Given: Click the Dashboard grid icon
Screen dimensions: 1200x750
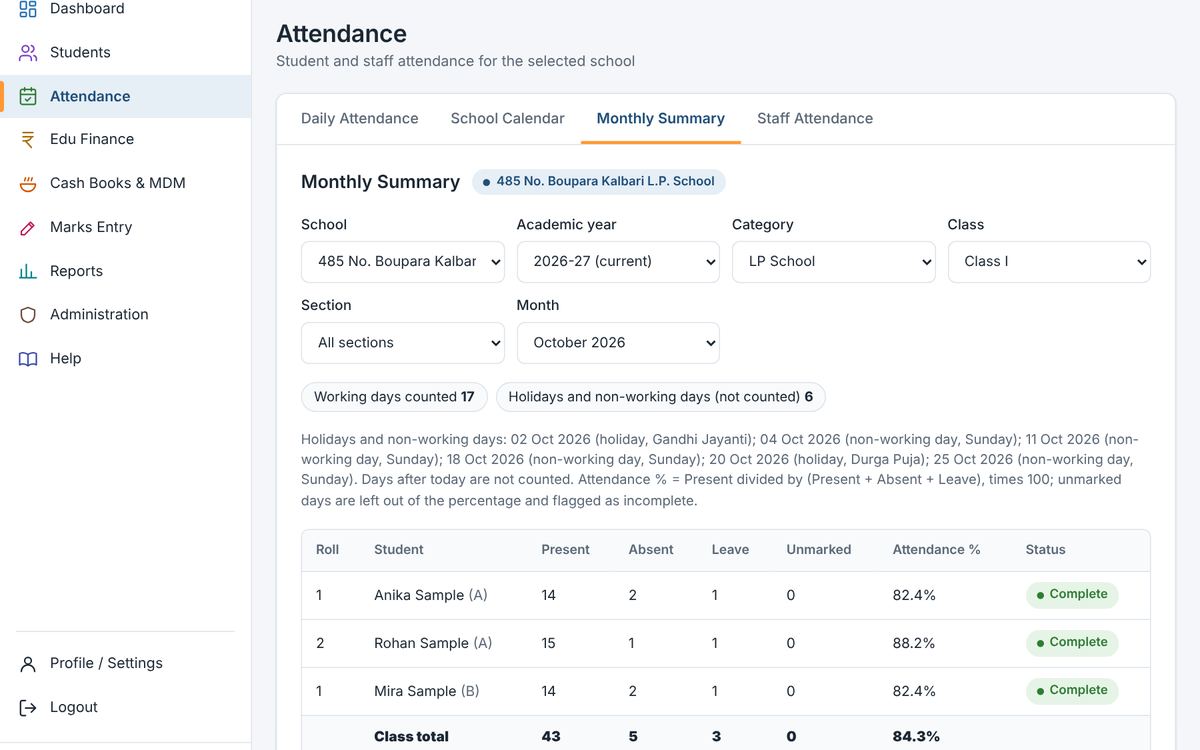Looking at the screenshot, I should point(28,9).
